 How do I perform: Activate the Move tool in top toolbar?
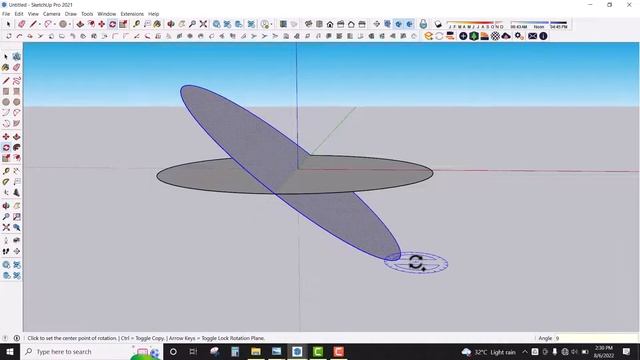tap(102, 24)
